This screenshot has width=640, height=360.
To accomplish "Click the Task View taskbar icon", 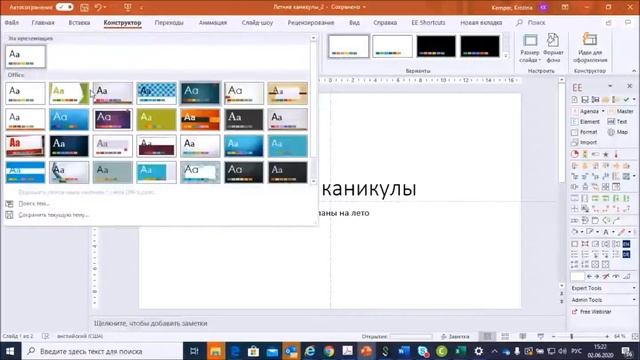I will point(194,351).
